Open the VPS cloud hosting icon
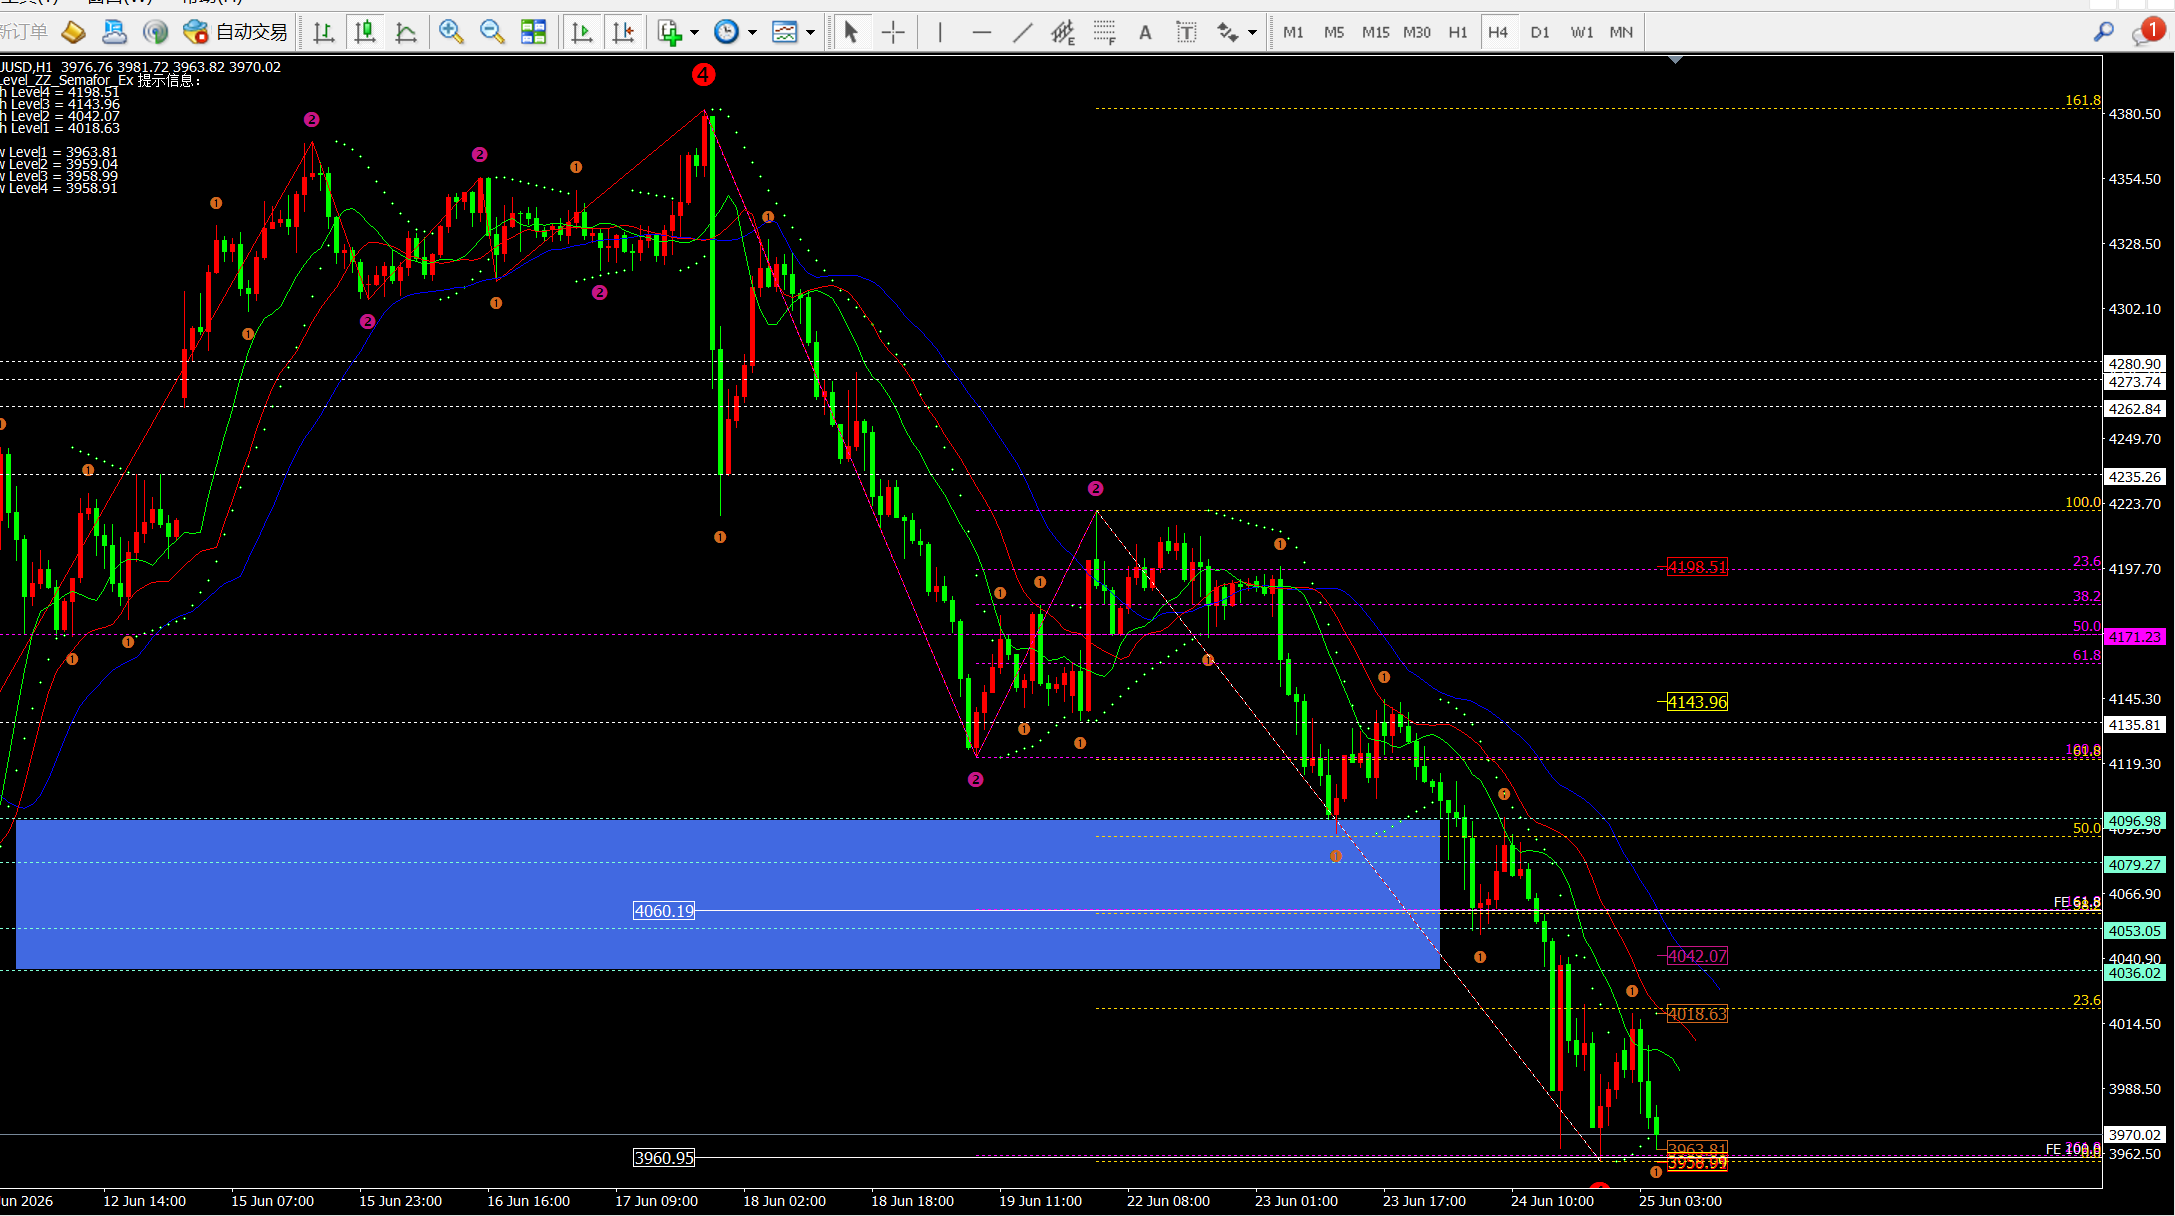This screenshot has height=1216, width=2175. pyautogui.click(x=114, y=33)
